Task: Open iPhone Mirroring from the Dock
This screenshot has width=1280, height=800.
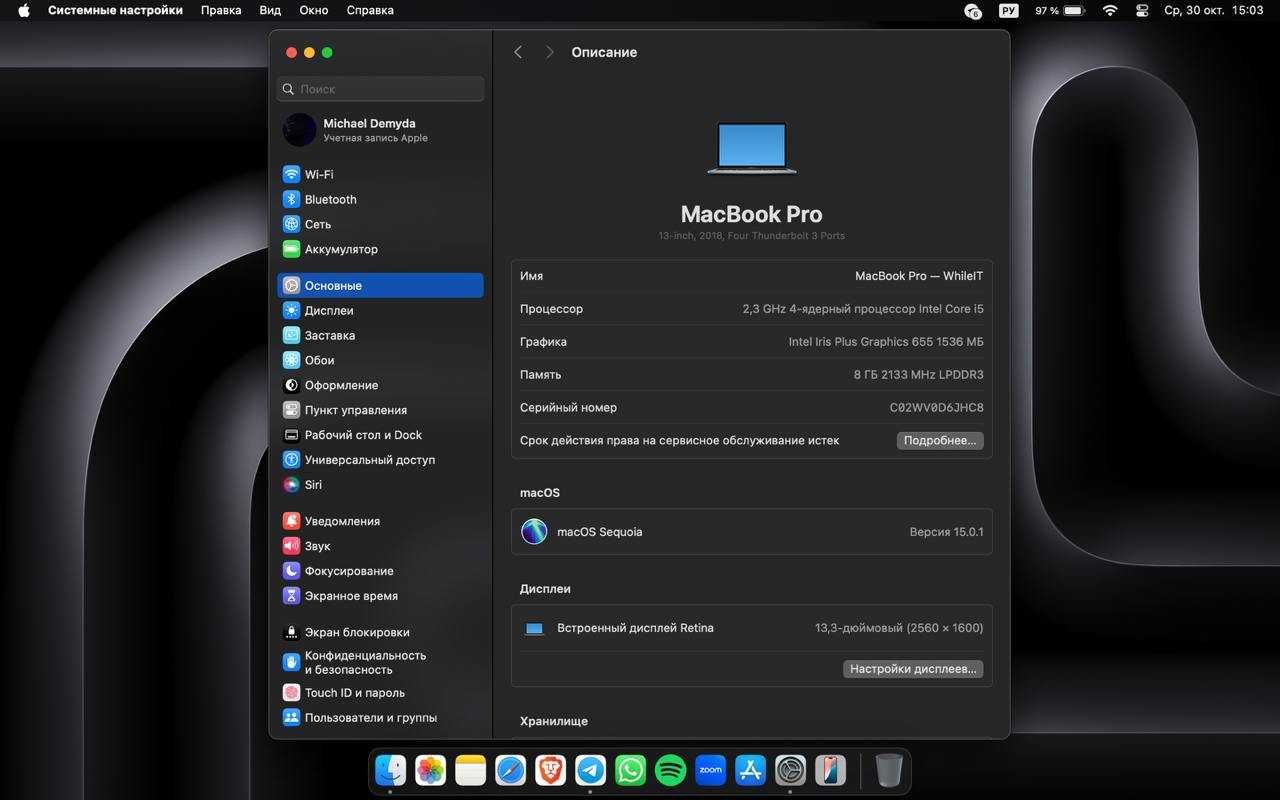Action: [x=831, y=770]
